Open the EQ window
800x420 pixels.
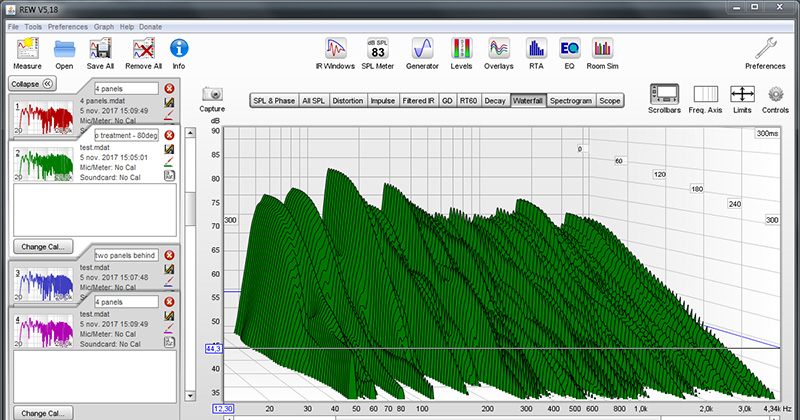(569, 48)
